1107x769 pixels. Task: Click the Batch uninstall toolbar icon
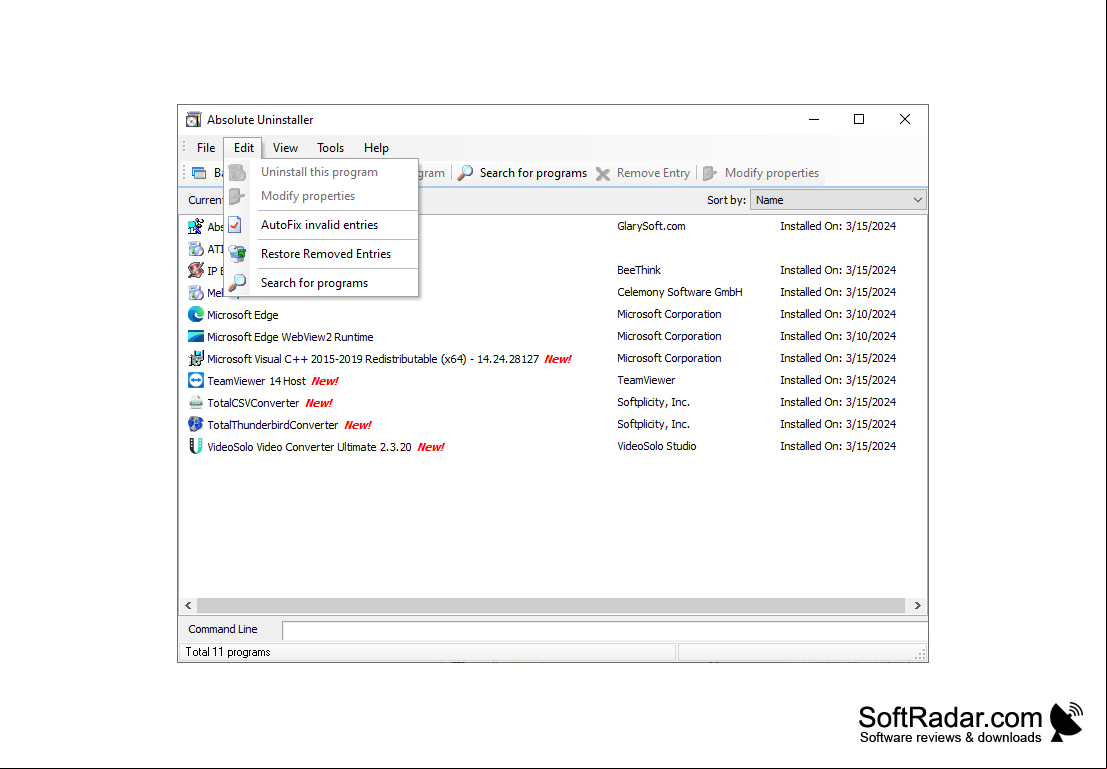pos(200,173)
